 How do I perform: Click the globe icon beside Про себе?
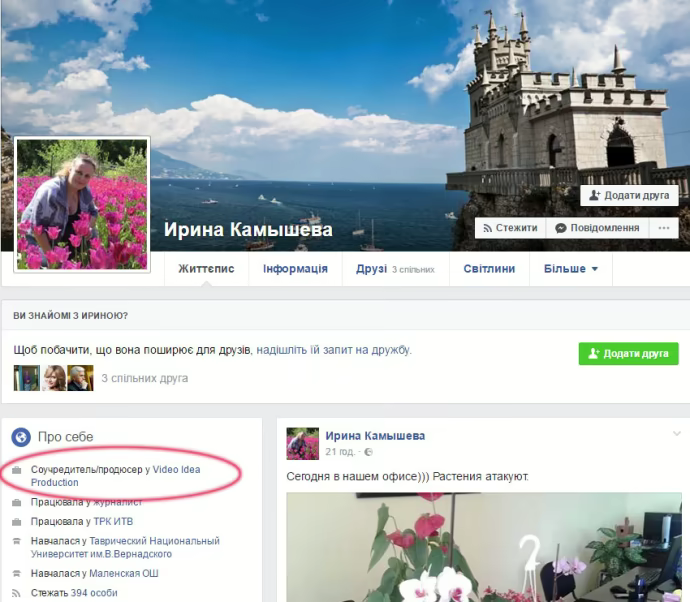pyautogui.click(x=20, y=437)
